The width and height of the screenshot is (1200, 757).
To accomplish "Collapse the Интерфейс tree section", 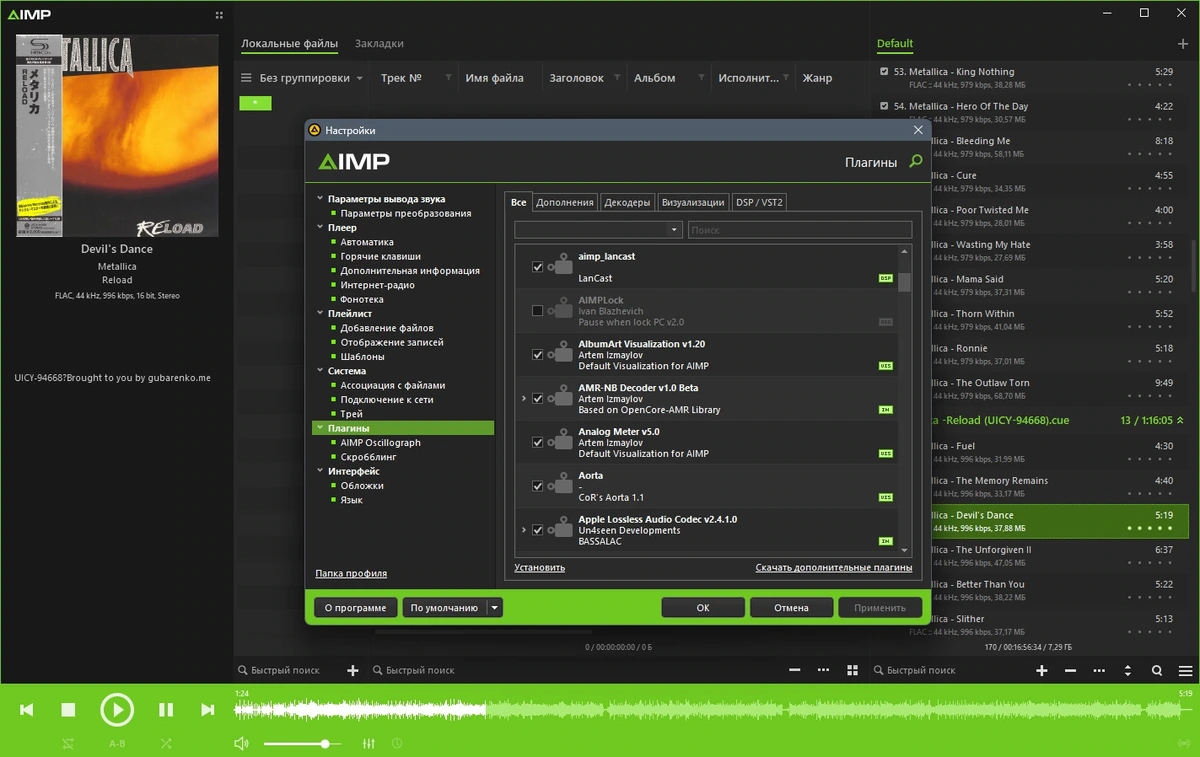I will click(x=320, y=471).
